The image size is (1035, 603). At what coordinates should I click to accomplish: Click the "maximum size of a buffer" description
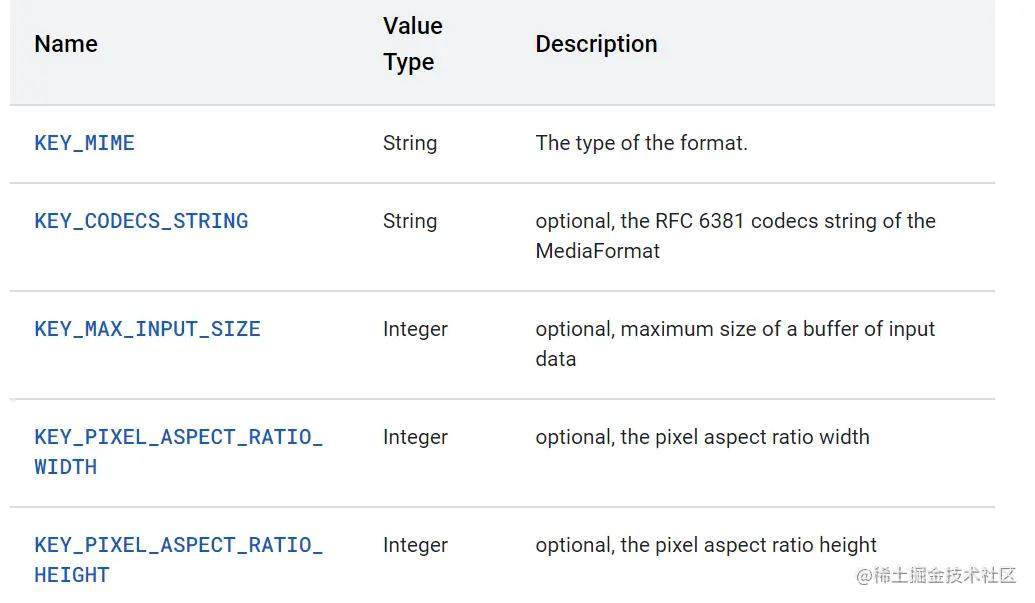(x=735, y=329)
